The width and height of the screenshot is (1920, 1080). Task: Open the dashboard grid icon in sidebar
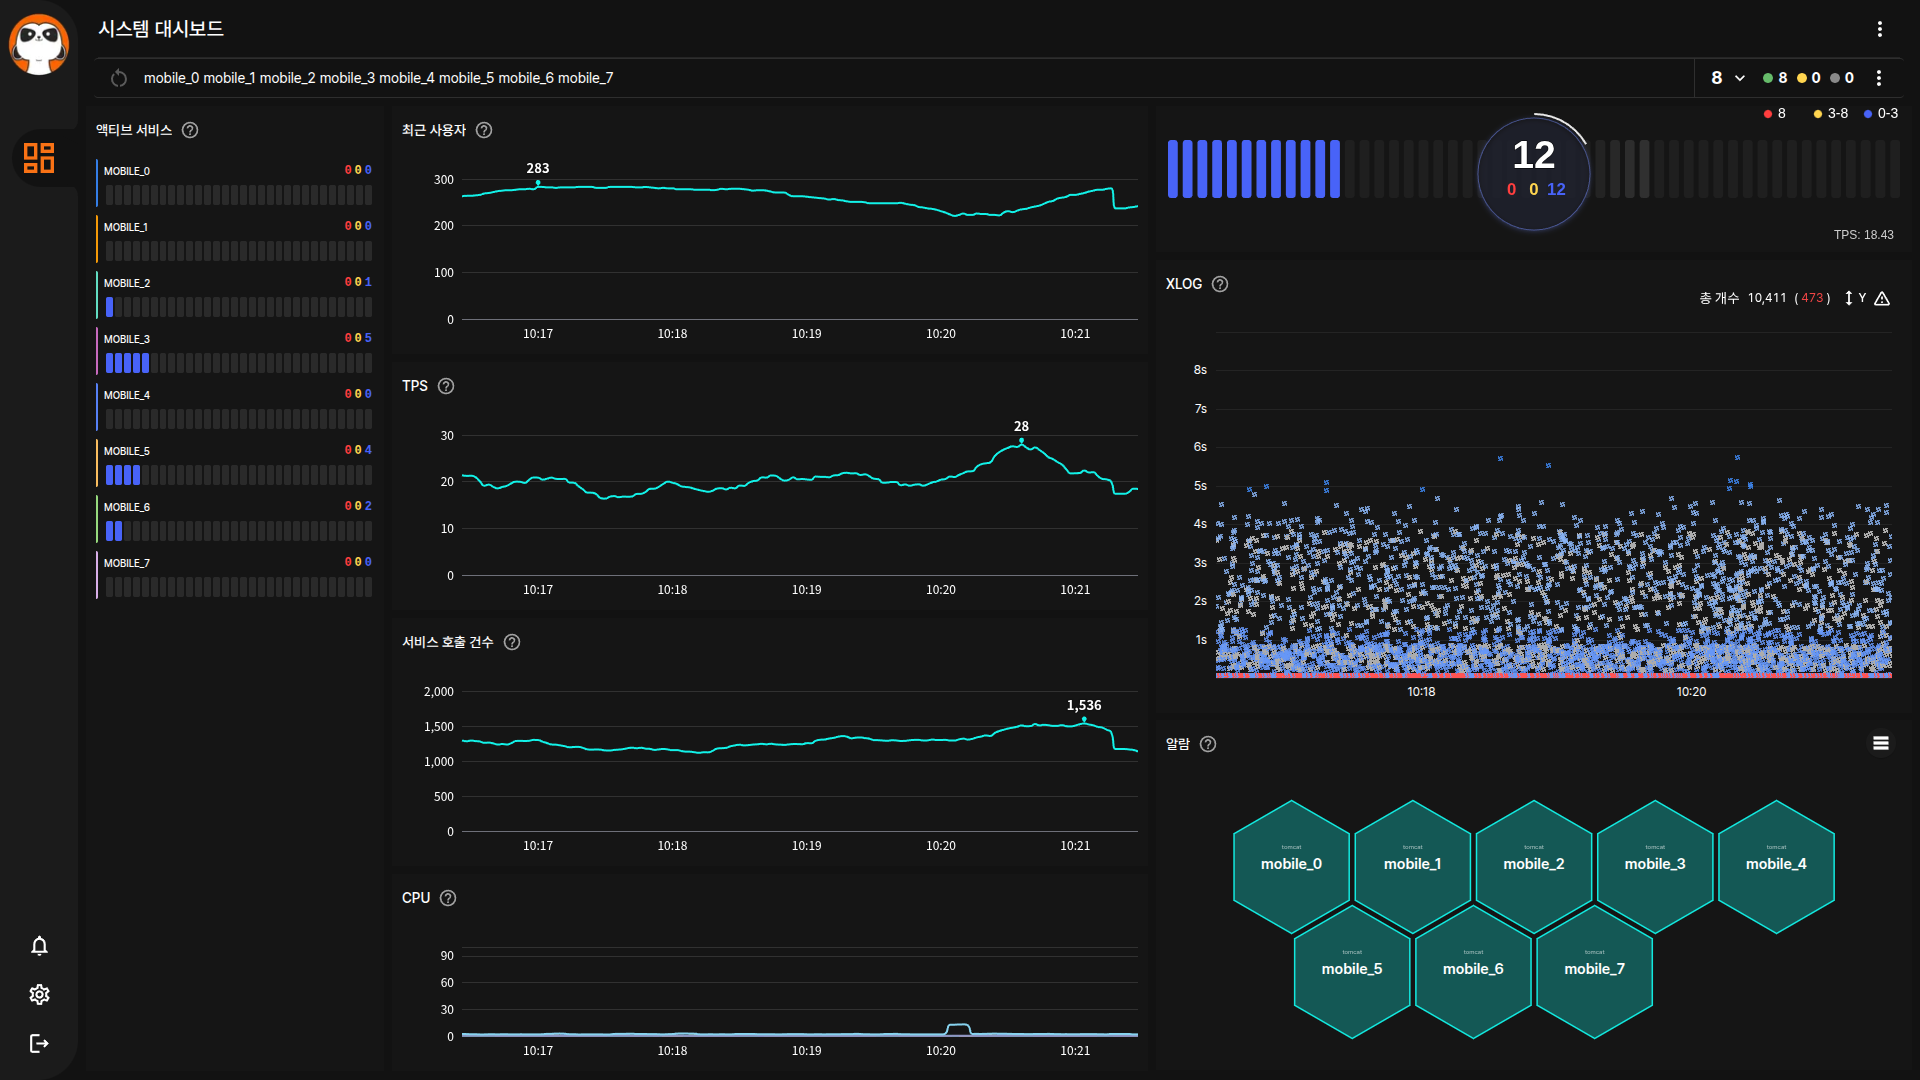(x=39, y=158)
